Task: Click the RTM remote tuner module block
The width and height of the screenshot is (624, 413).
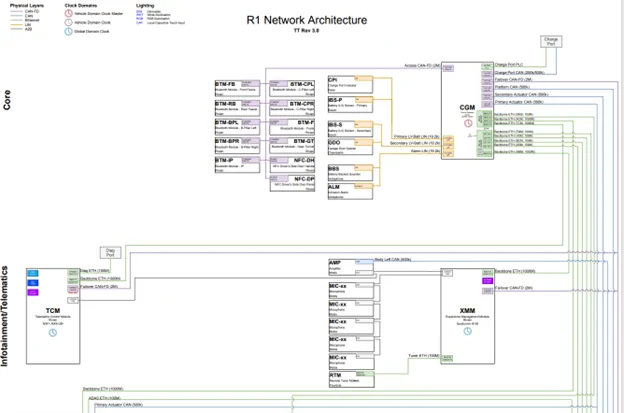Action: pos(351,380)
